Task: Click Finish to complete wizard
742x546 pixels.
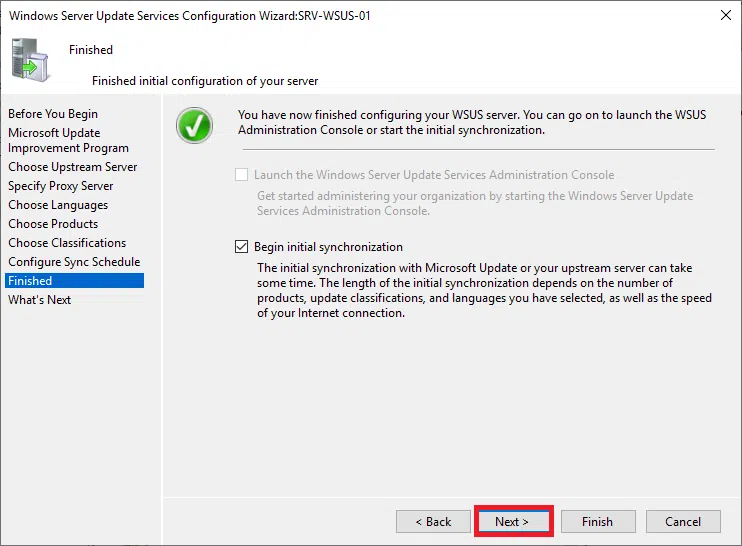Action: point(597,522)
